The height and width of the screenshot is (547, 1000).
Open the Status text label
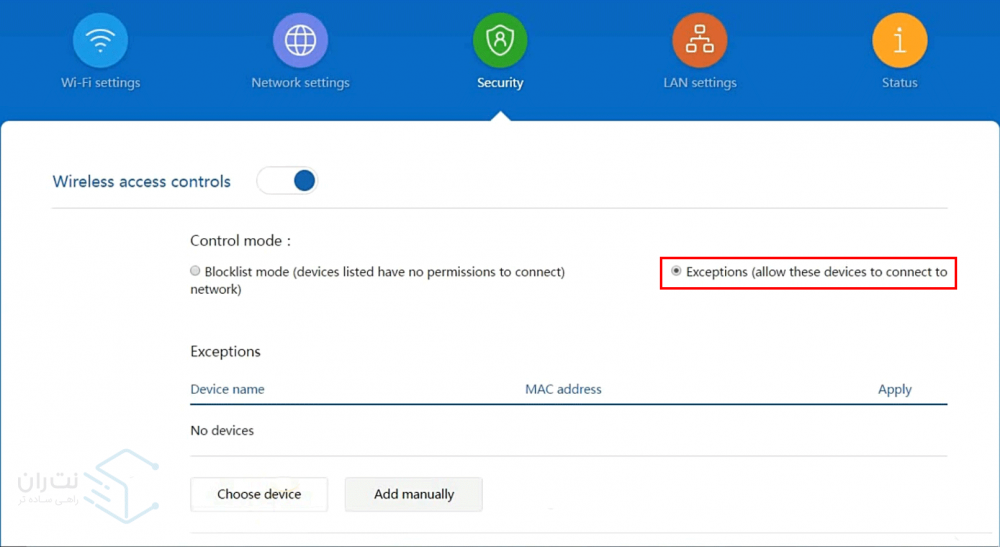[899, 83]
